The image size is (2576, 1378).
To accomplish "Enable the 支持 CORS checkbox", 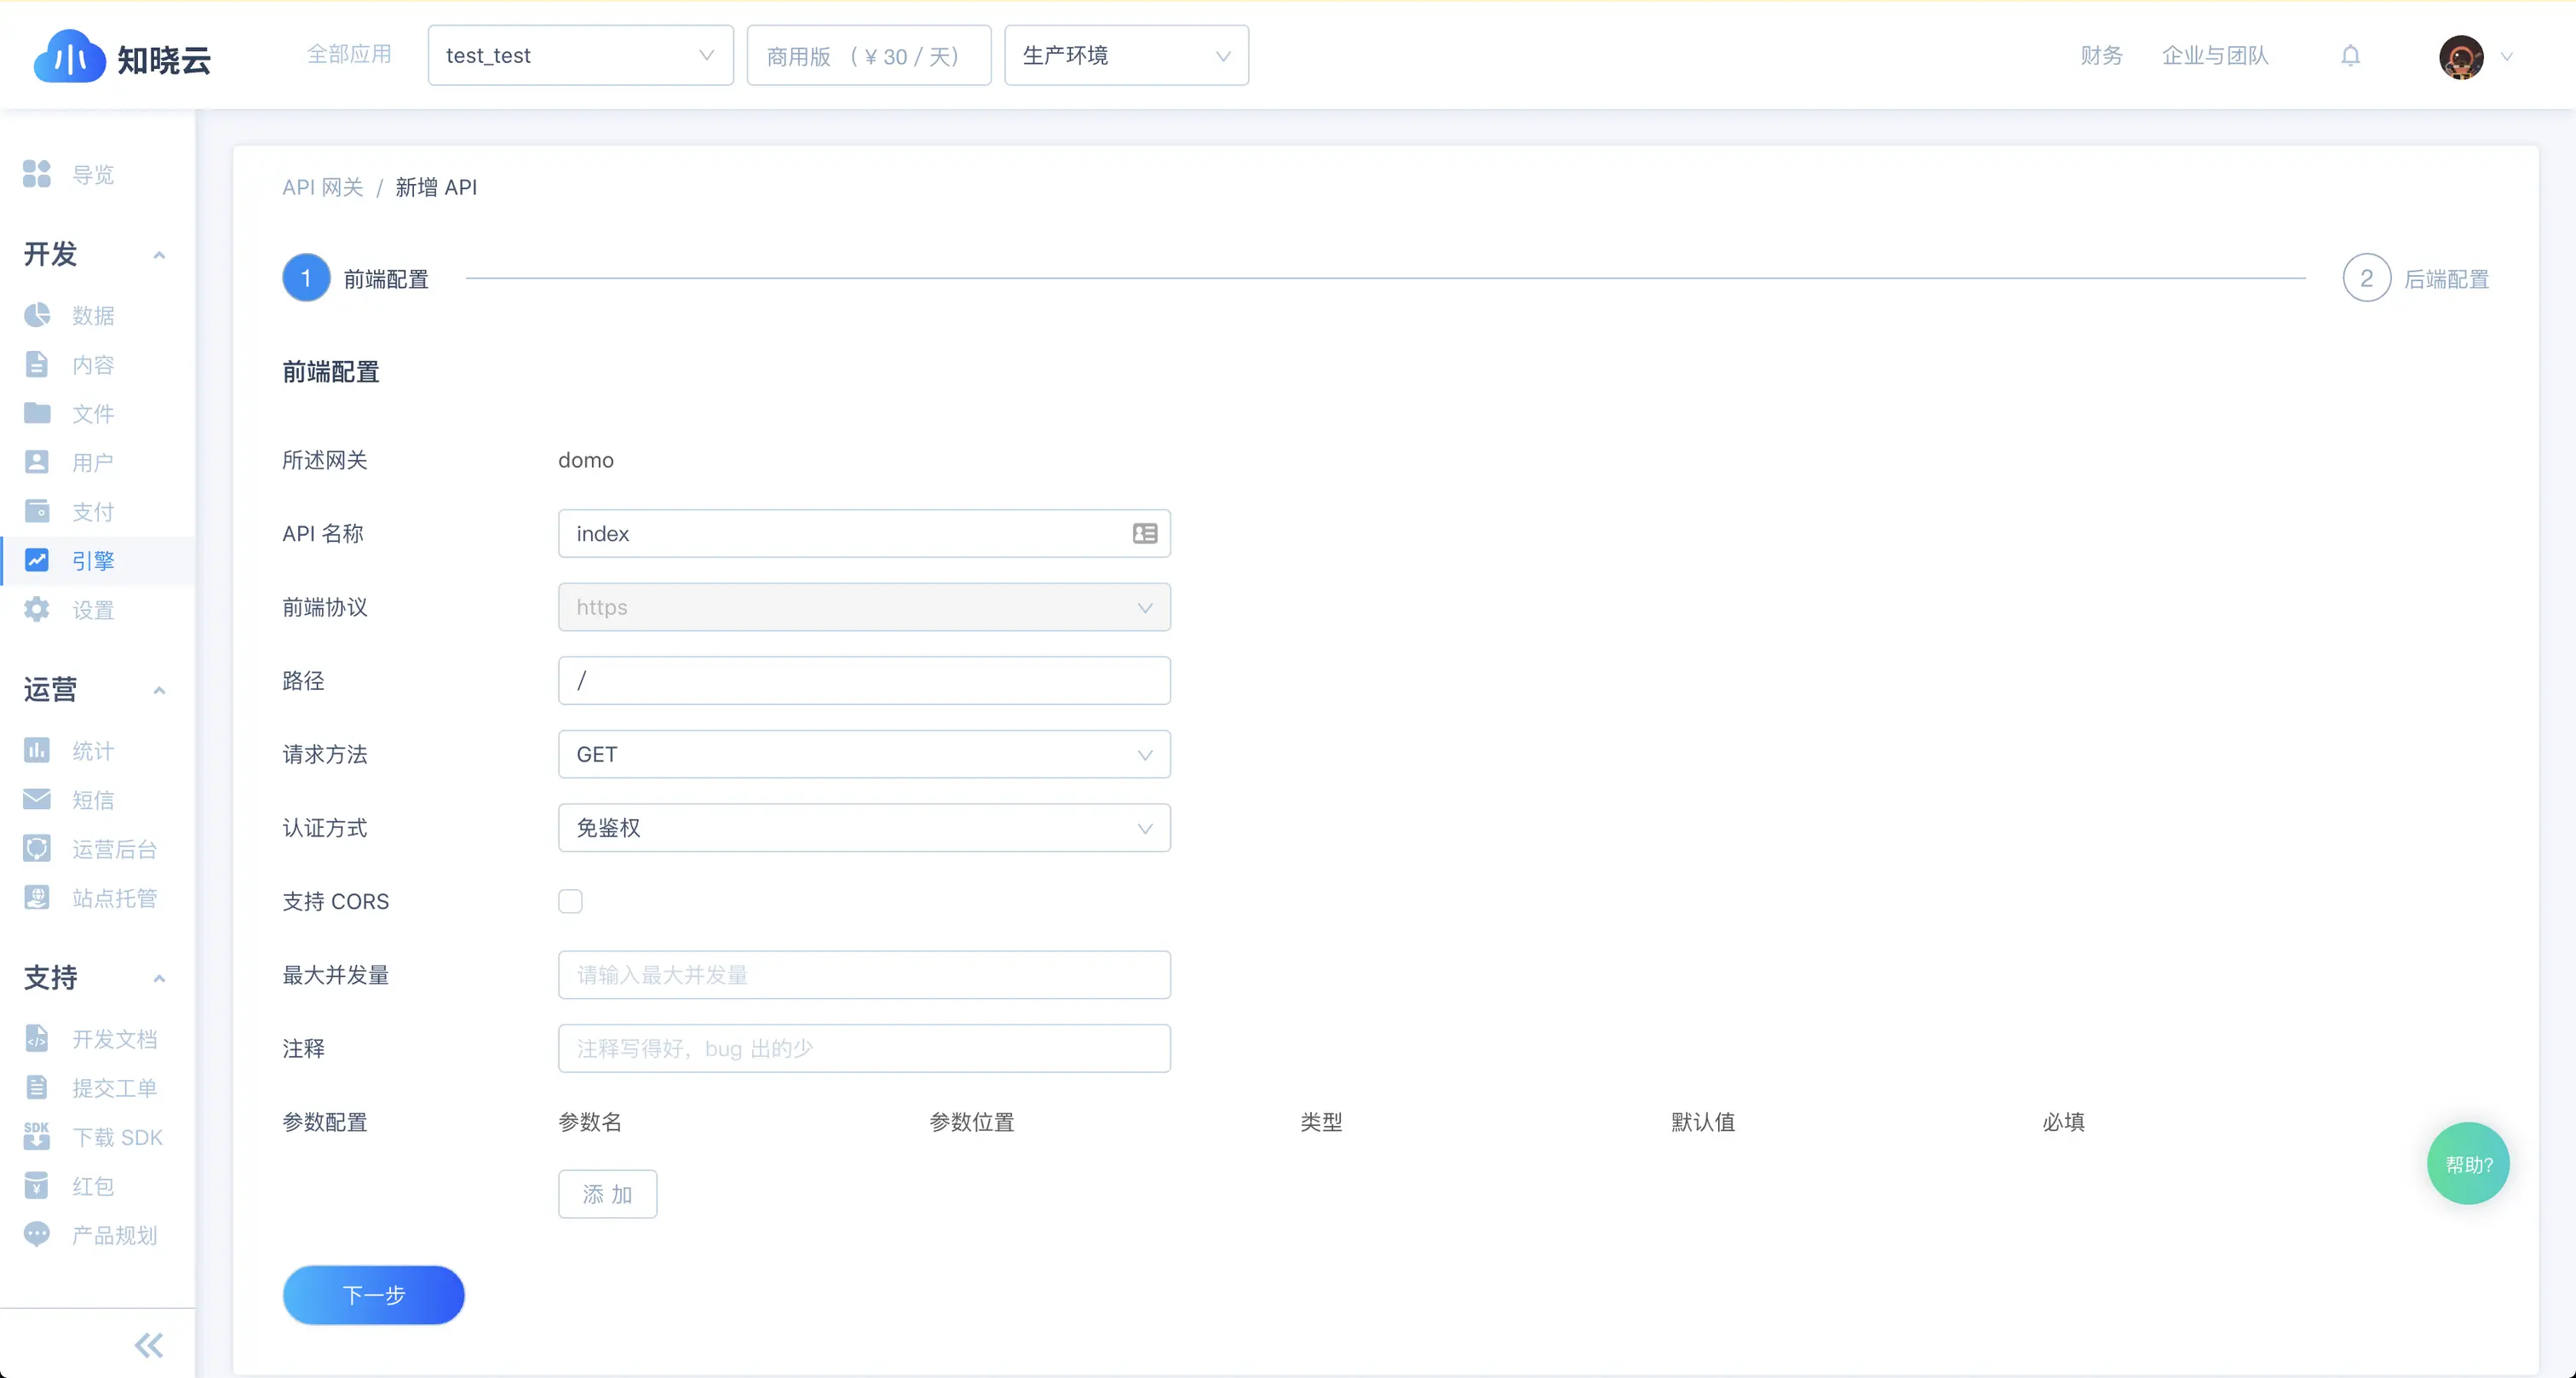I will click(x=570, y=901).
